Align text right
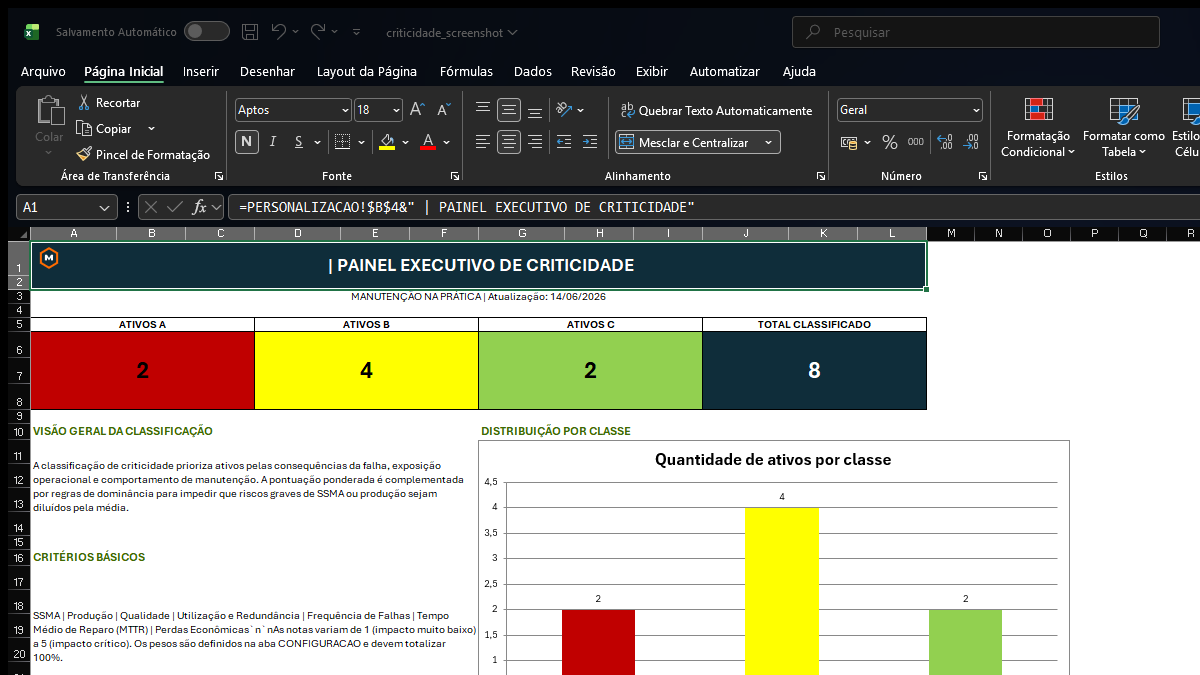Image resolution: width=1200 pixels, height=675 pixels. pos(535,142)
